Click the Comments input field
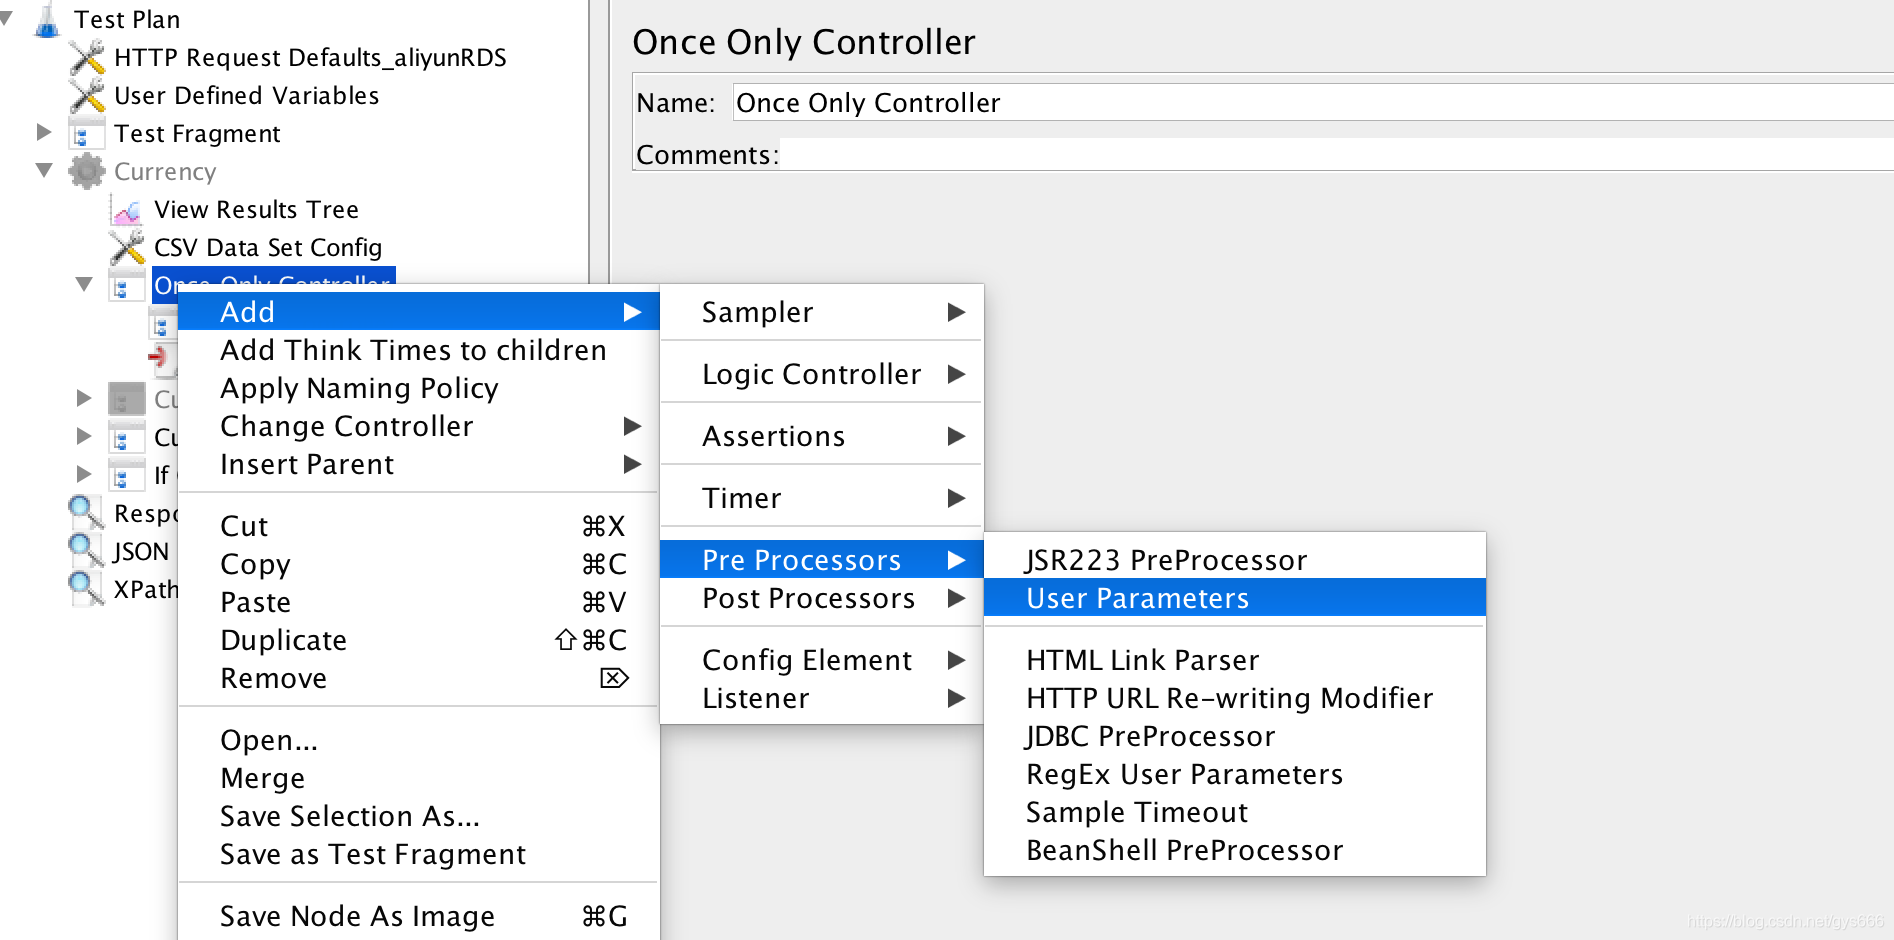This screenshot has height=940, width=1894. tap(1336, 154)
